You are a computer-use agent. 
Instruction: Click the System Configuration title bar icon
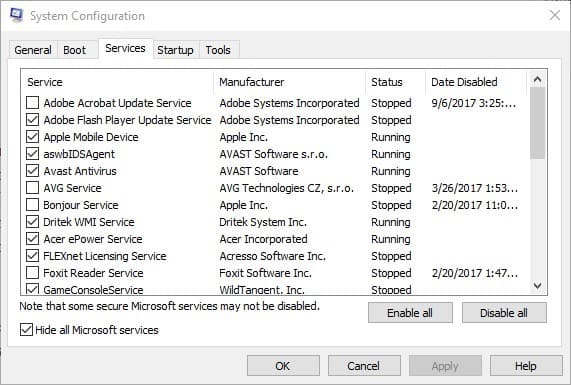[x=16, y=15]
